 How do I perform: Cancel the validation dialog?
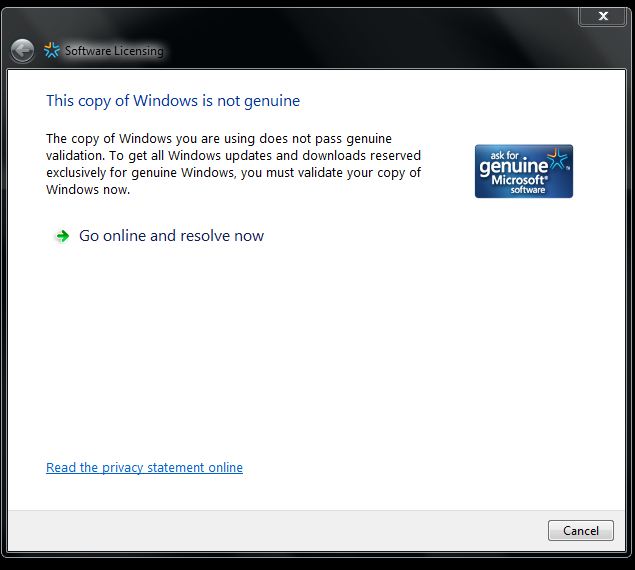tap(581, 530)
